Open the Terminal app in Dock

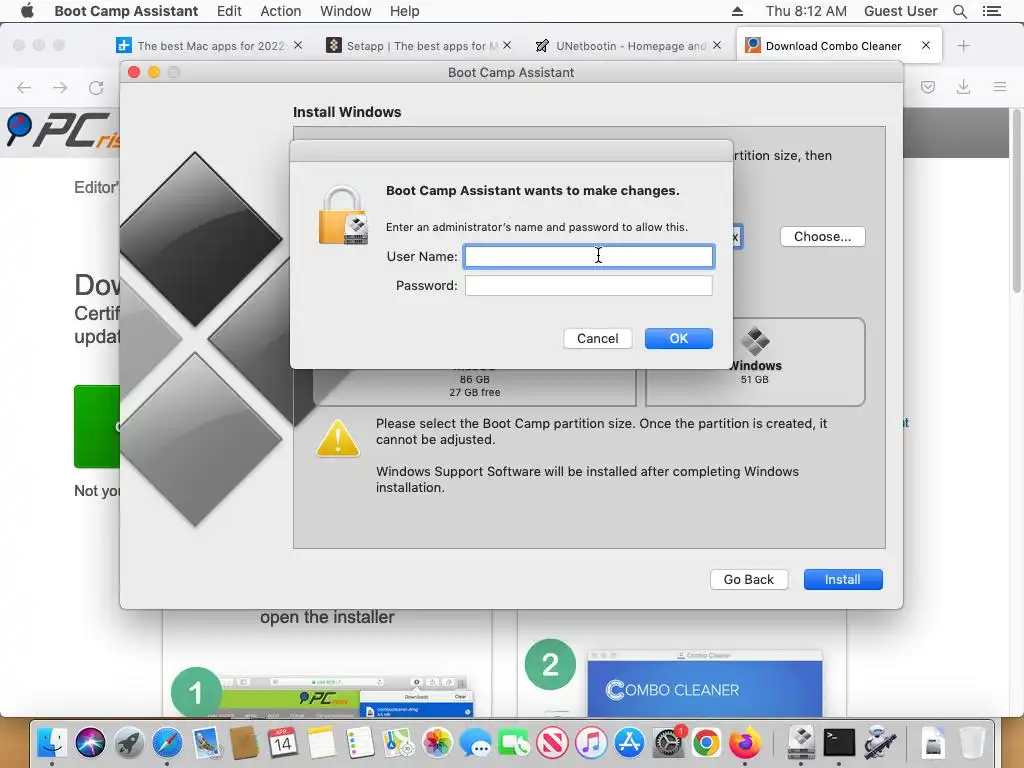(x=839, y=743)
